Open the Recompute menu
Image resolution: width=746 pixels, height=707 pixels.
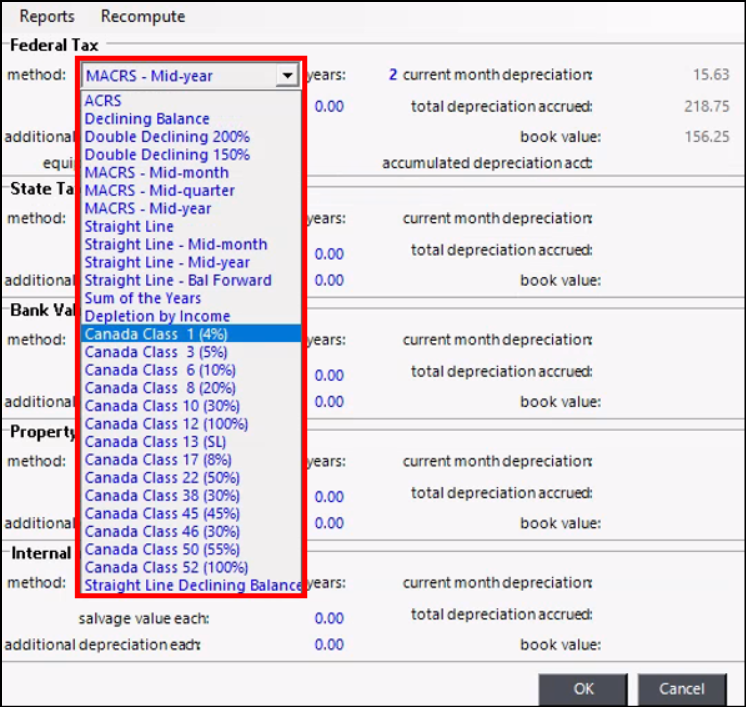coord(143,16)
